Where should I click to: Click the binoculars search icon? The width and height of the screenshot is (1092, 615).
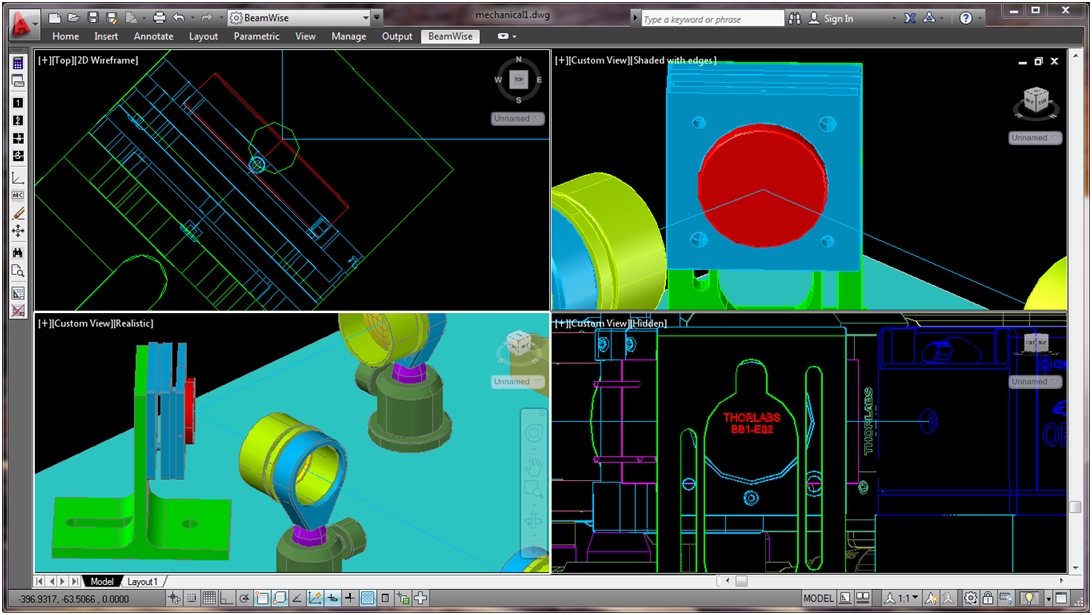click(x=795, y=18)
